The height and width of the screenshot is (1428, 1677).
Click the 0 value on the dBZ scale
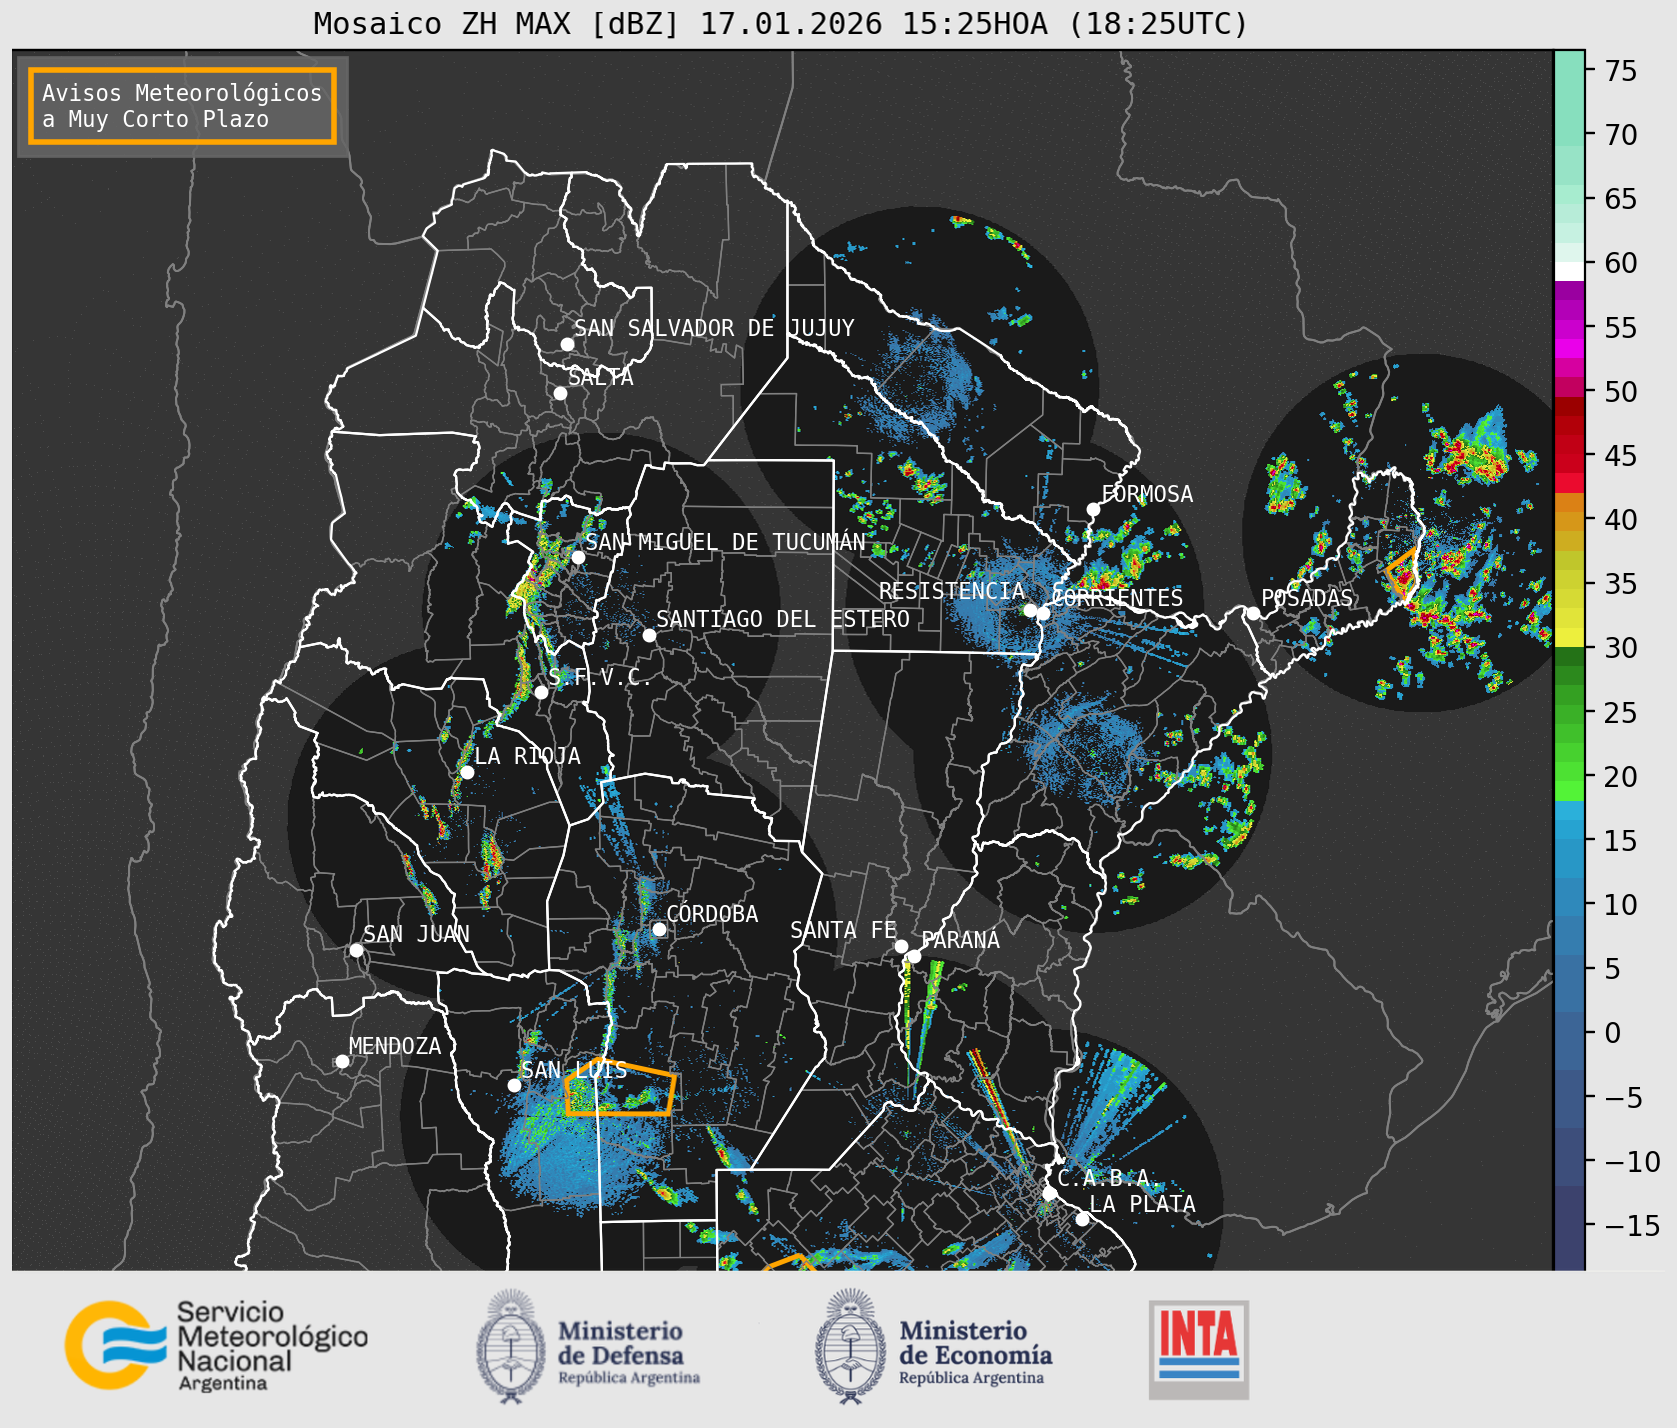point(1613,1033)
